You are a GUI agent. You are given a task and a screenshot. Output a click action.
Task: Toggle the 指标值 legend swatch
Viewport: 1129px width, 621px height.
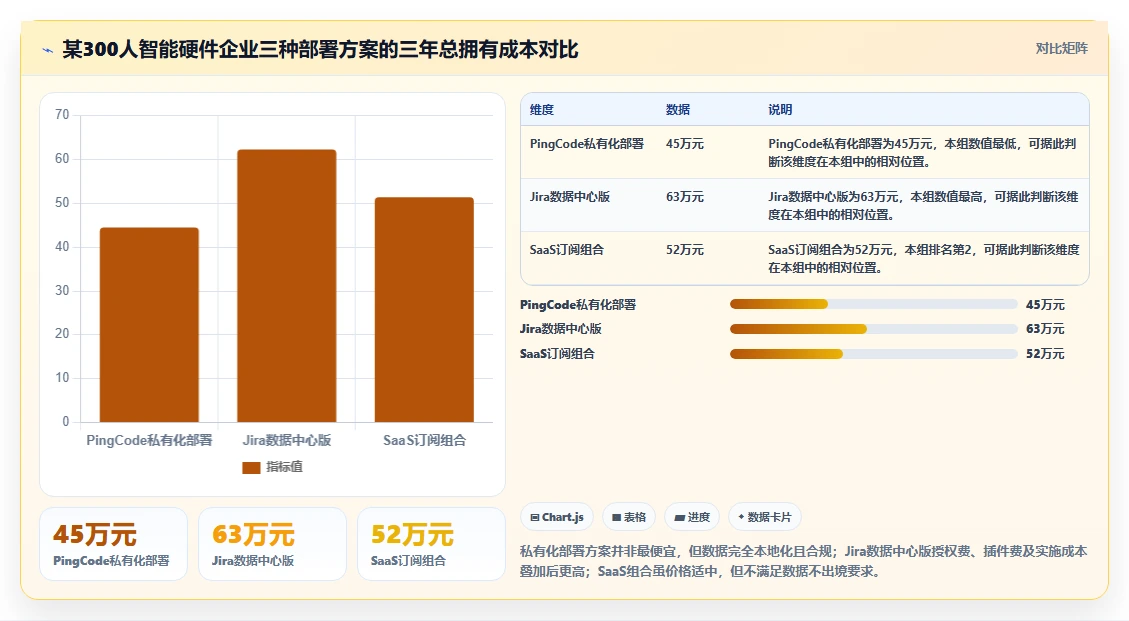[251, 468]
